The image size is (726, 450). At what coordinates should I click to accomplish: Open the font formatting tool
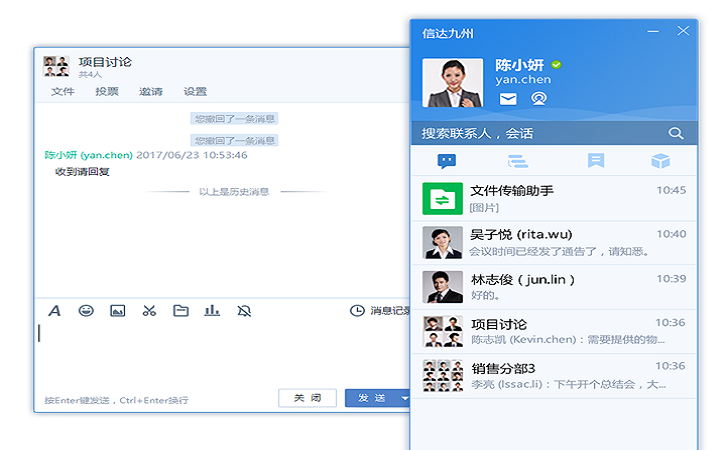click(x=55, y=311)
